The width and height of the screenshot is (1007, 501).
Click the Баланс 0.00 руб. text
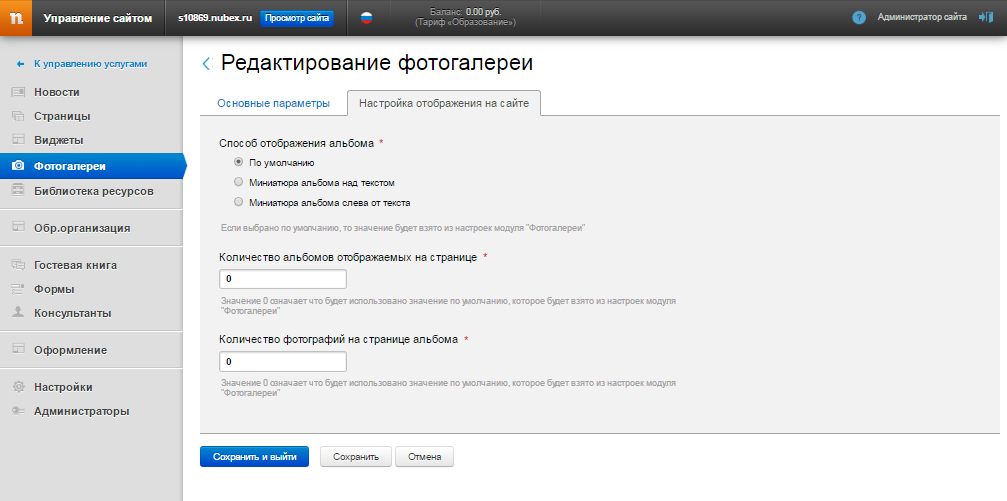pos(465,12)
